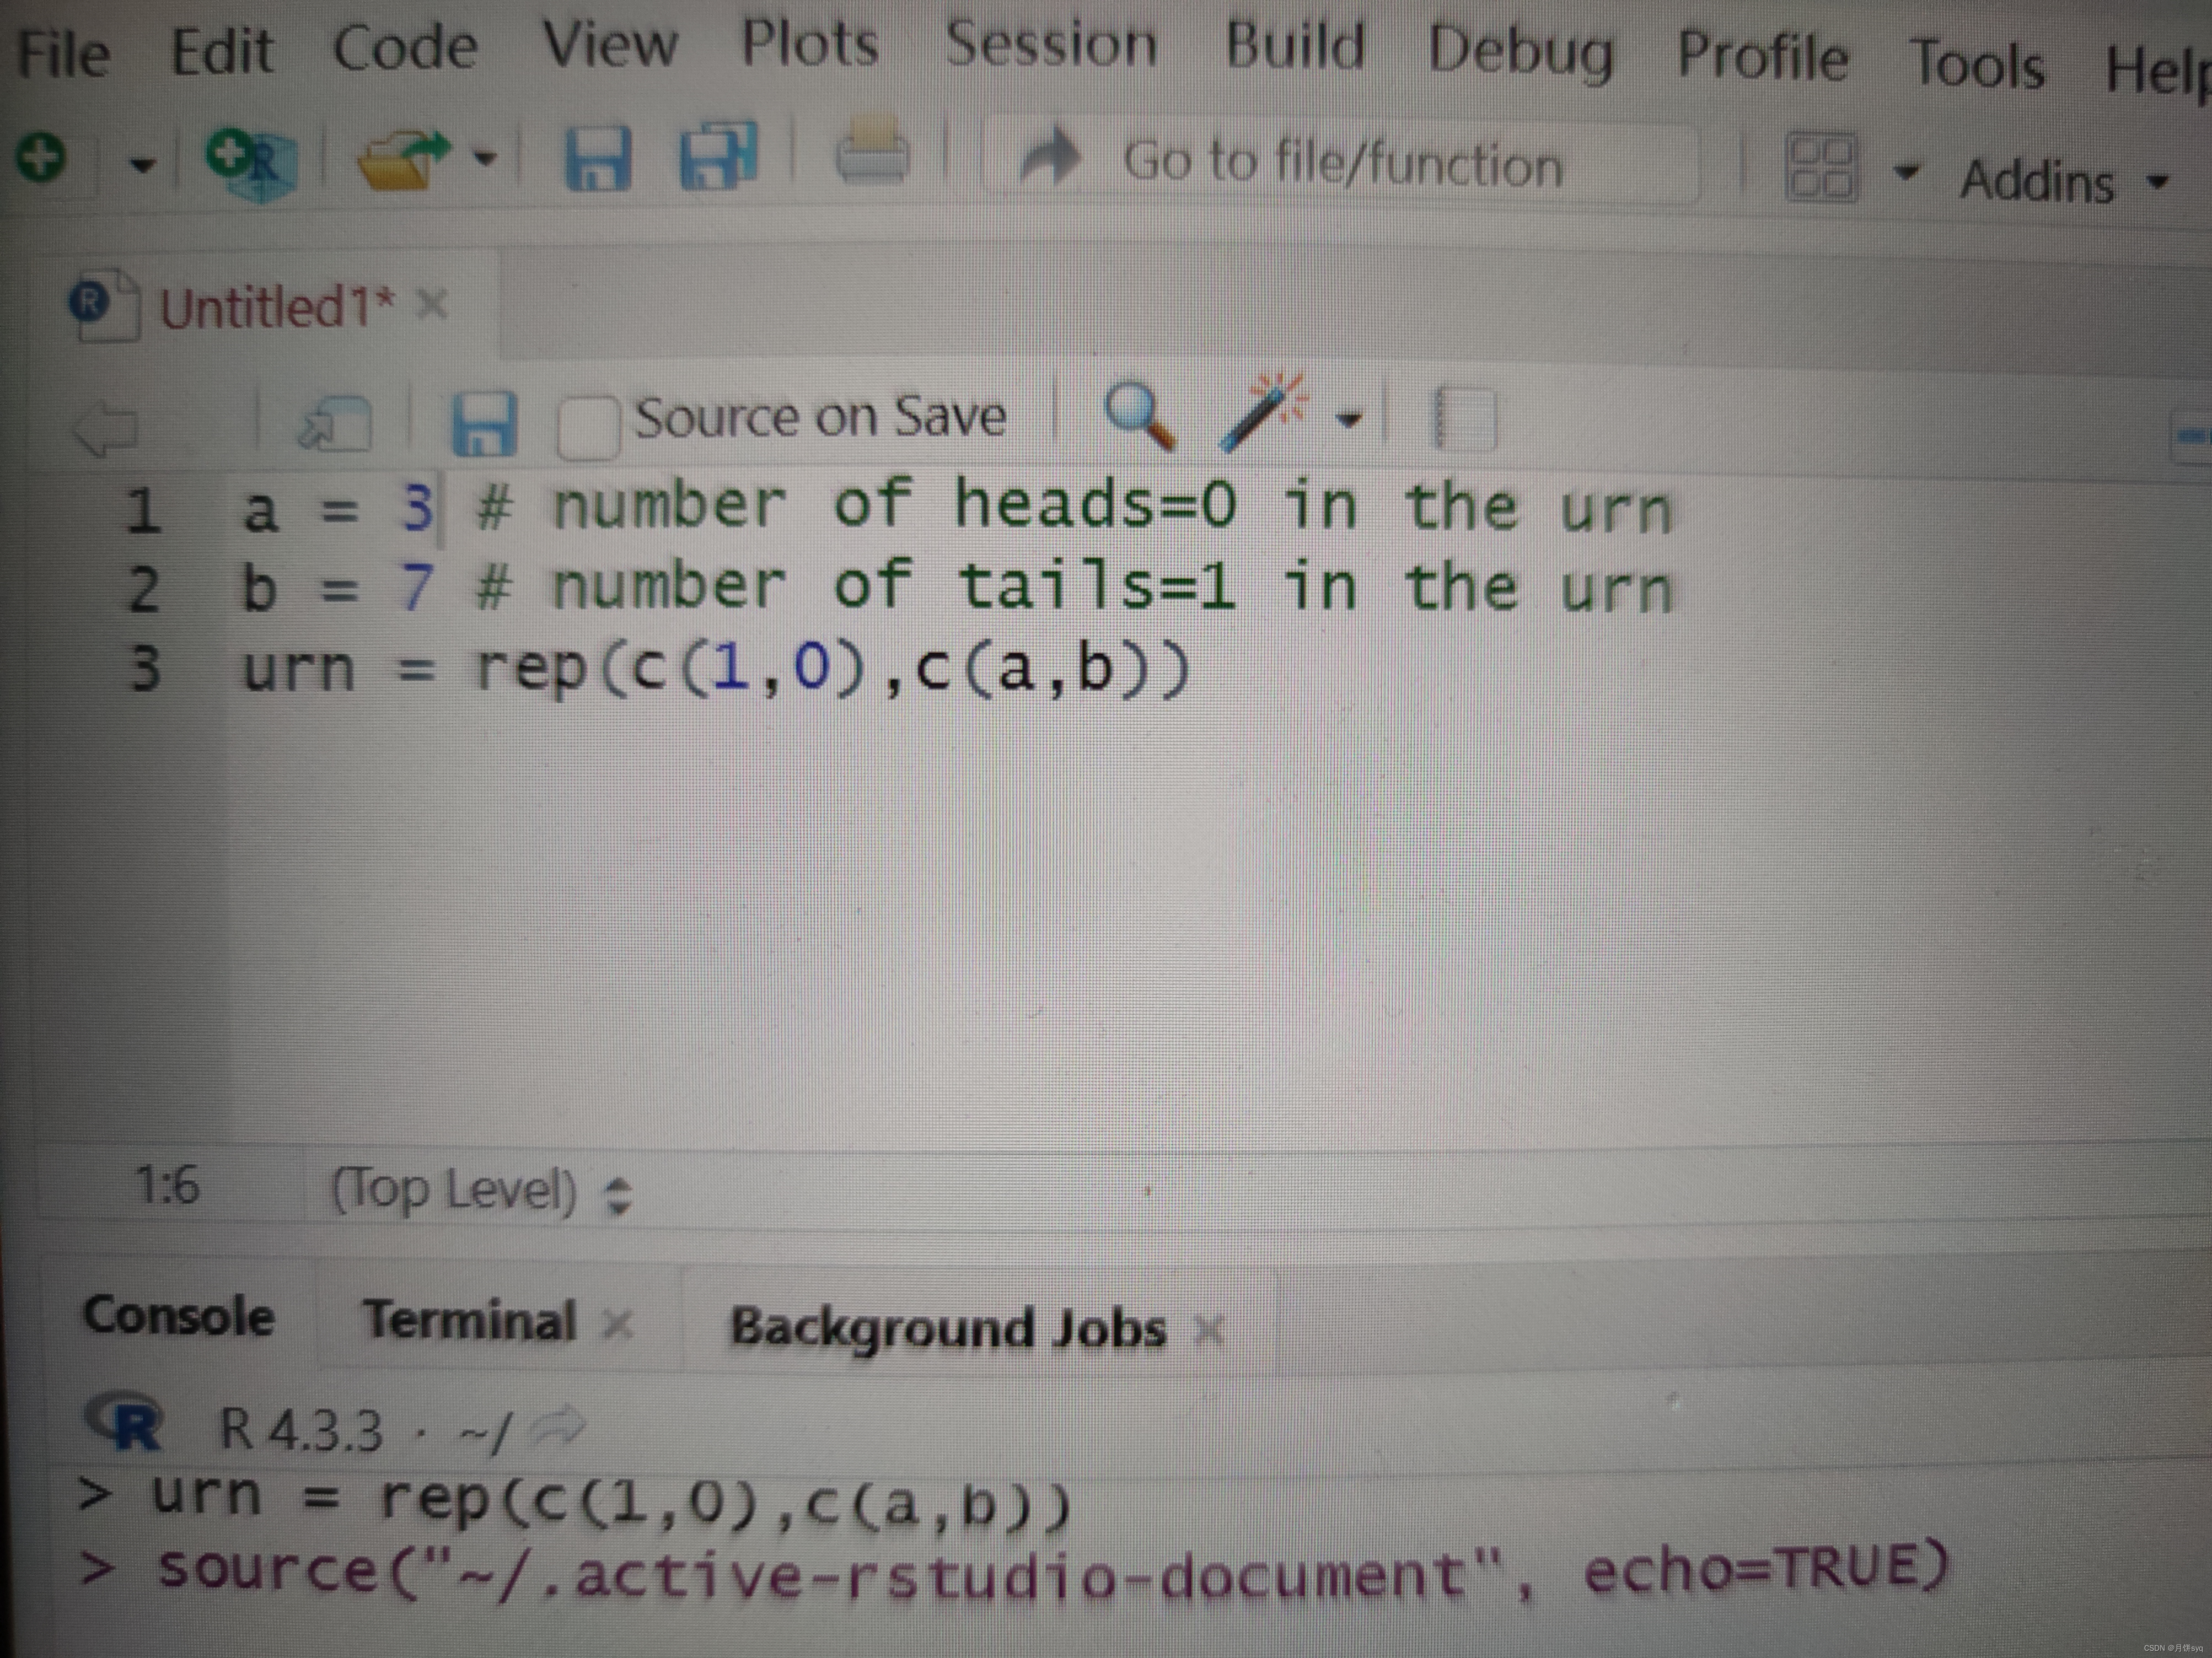Toggle the Source on Save checkbox
The height and width of the screenshot is (1658, 2212).
tap(588, 428)
